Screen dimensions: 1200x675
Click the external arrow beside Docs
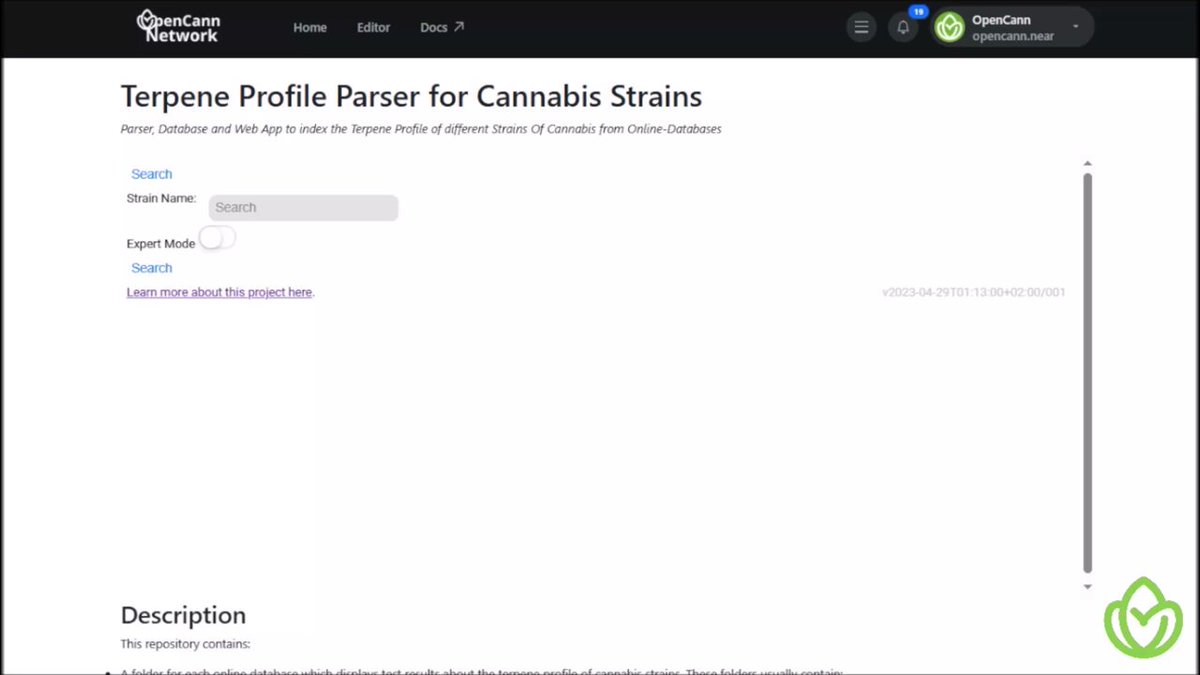click(x=458, y=27)
